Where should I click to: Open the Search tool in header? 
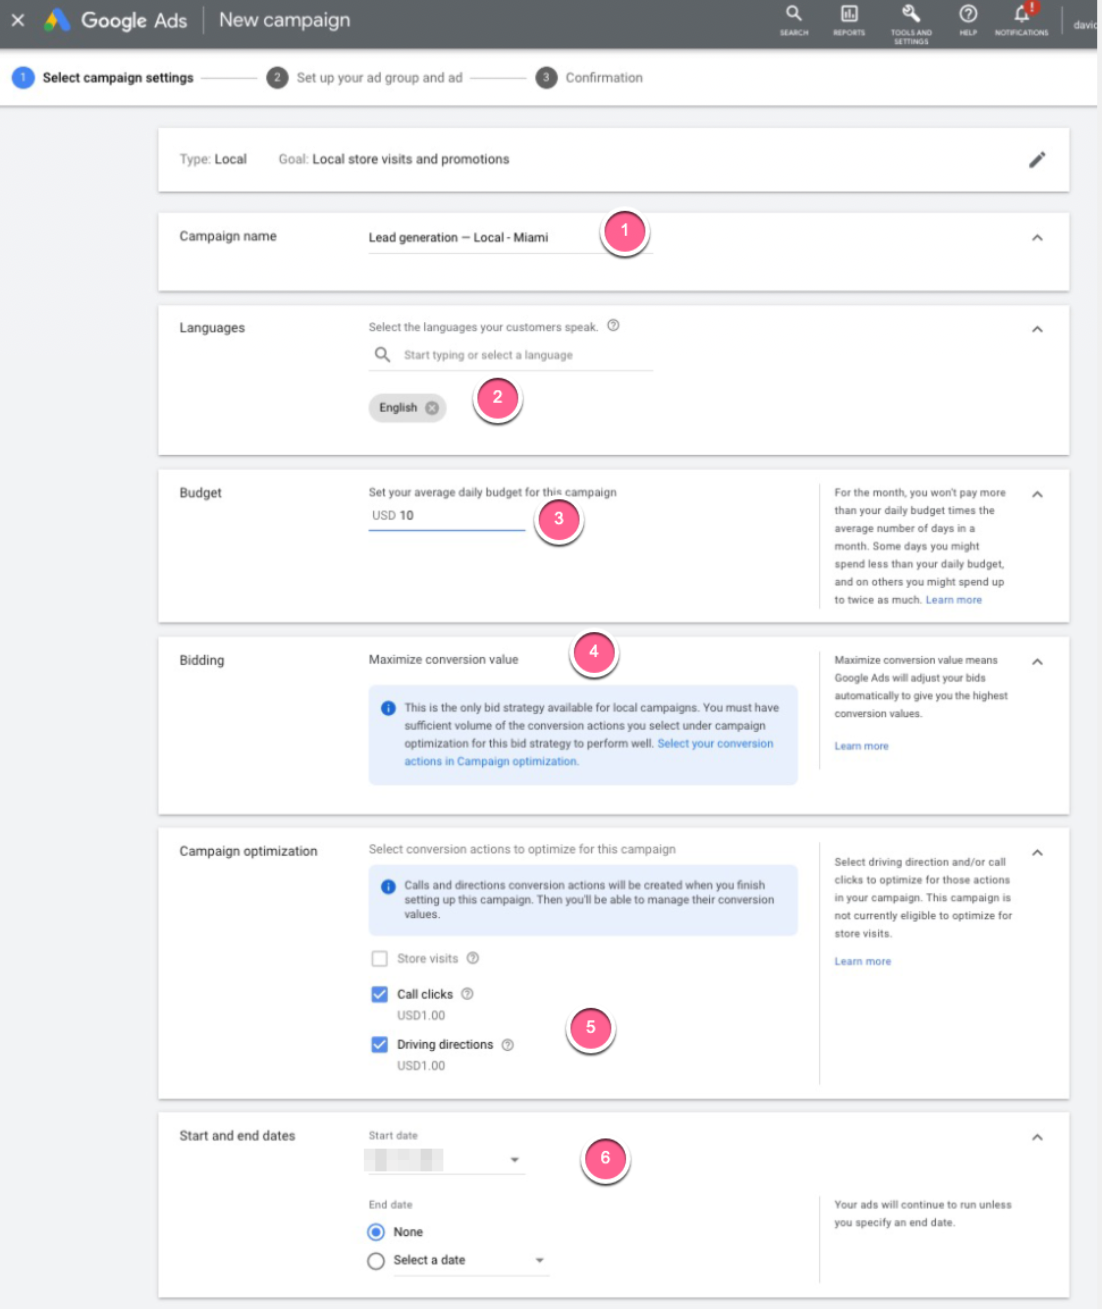793,18
